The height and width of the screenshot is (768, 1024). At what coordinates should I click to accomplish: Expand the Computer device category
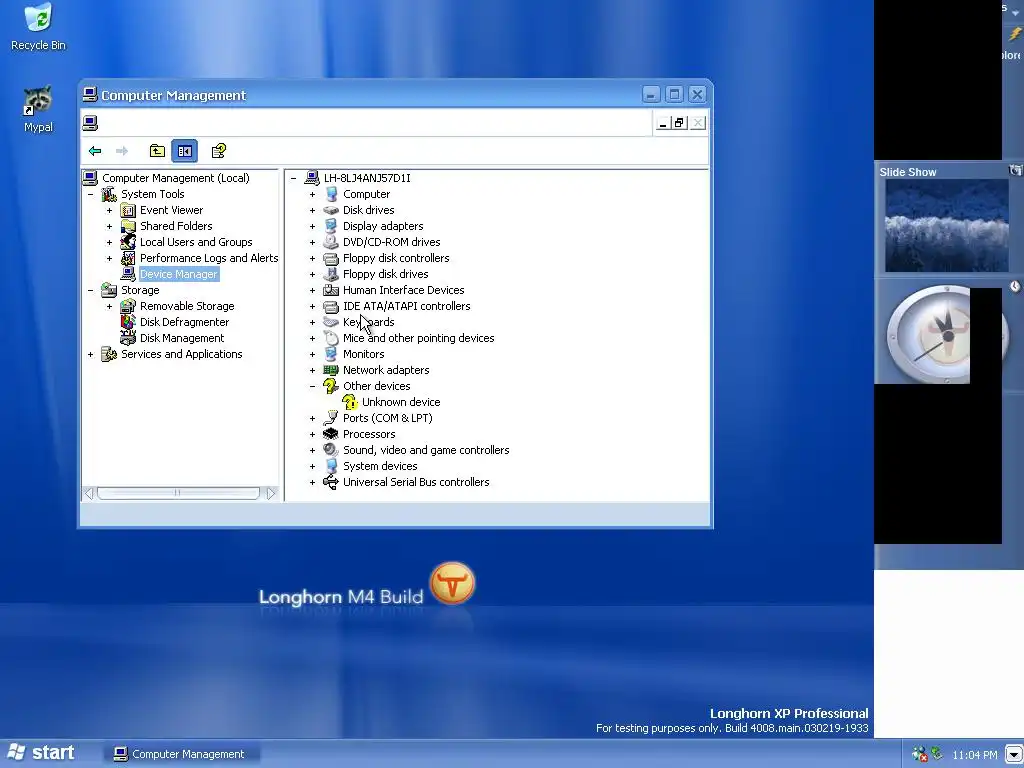click(312, 194)
